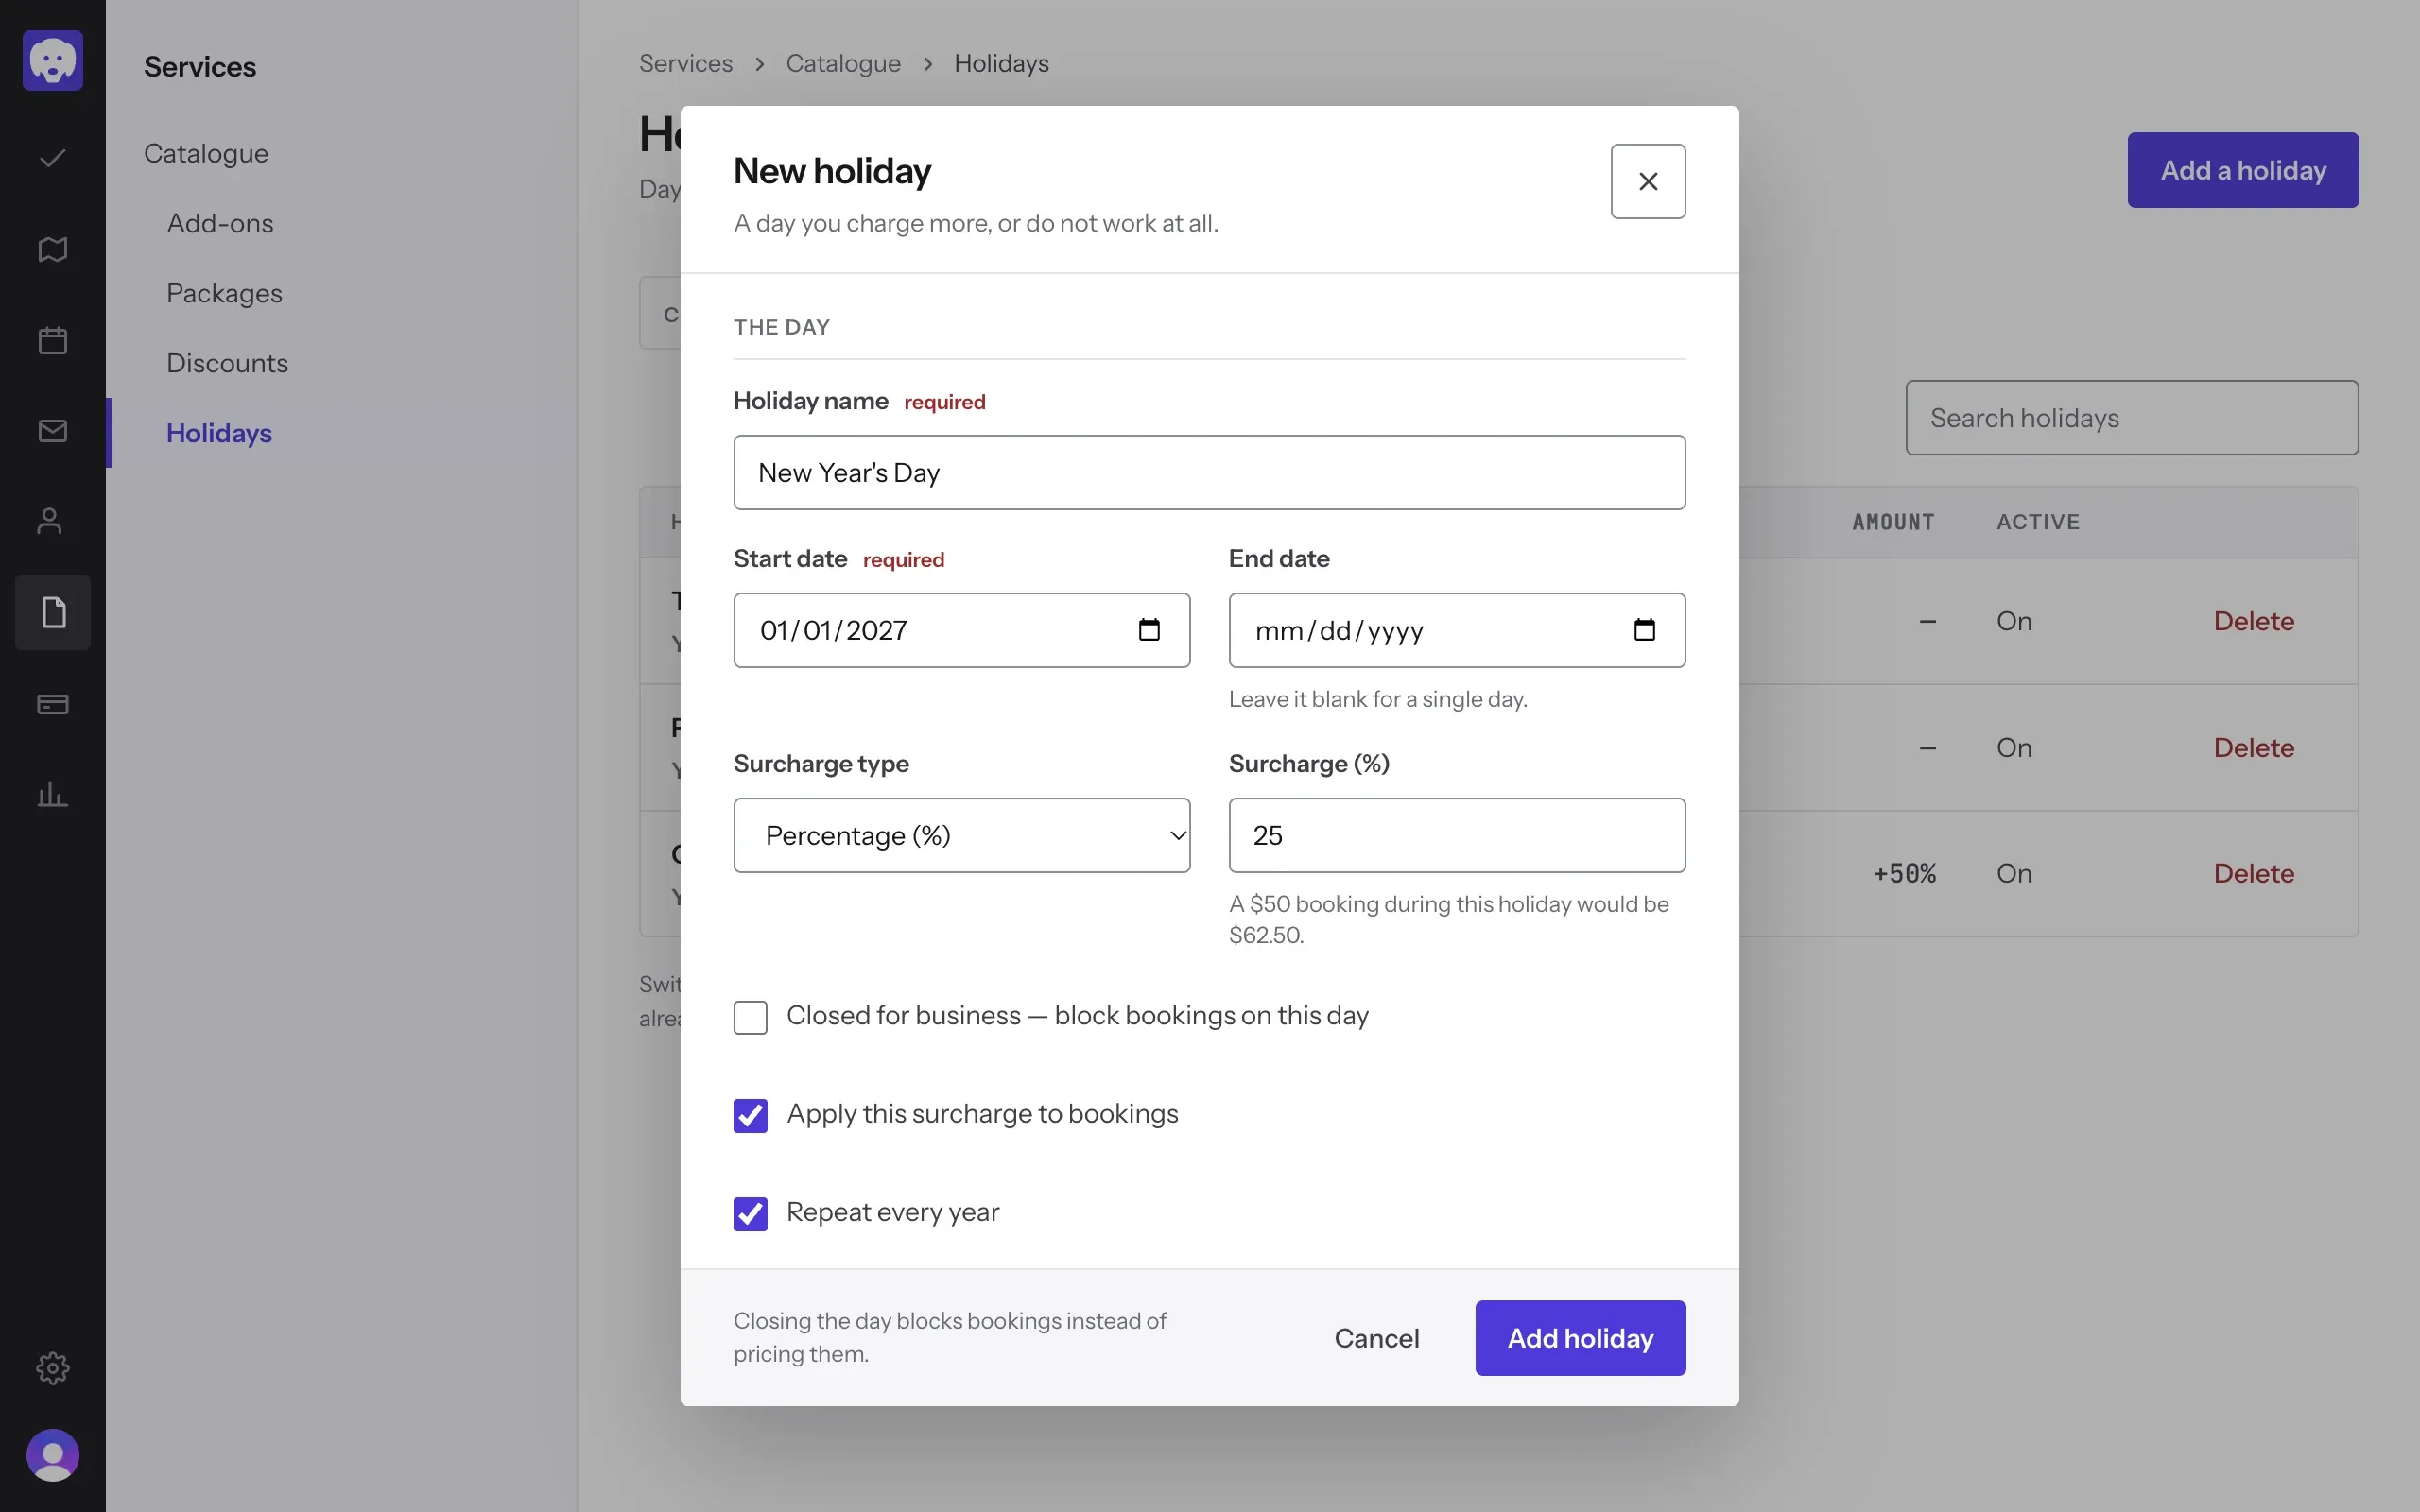
Task: Click Catalogue in the breadcrumb
Action: [843, 63]
